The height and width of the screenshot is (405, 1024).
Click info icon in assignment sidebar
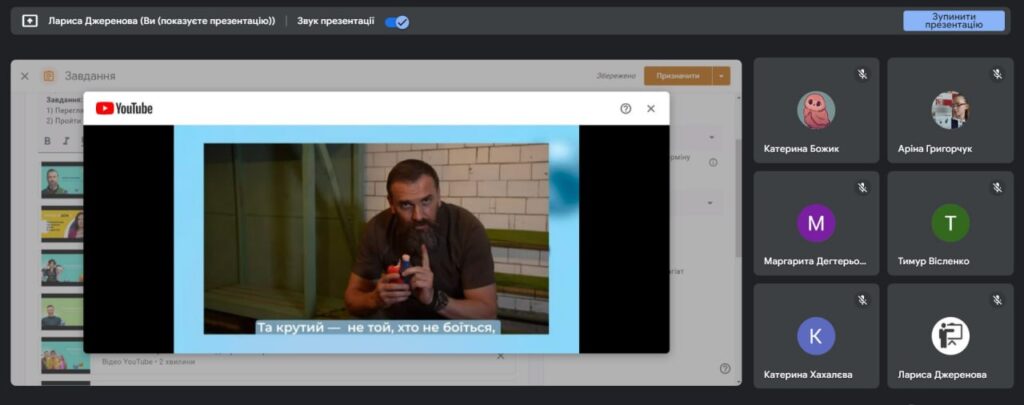713,163
